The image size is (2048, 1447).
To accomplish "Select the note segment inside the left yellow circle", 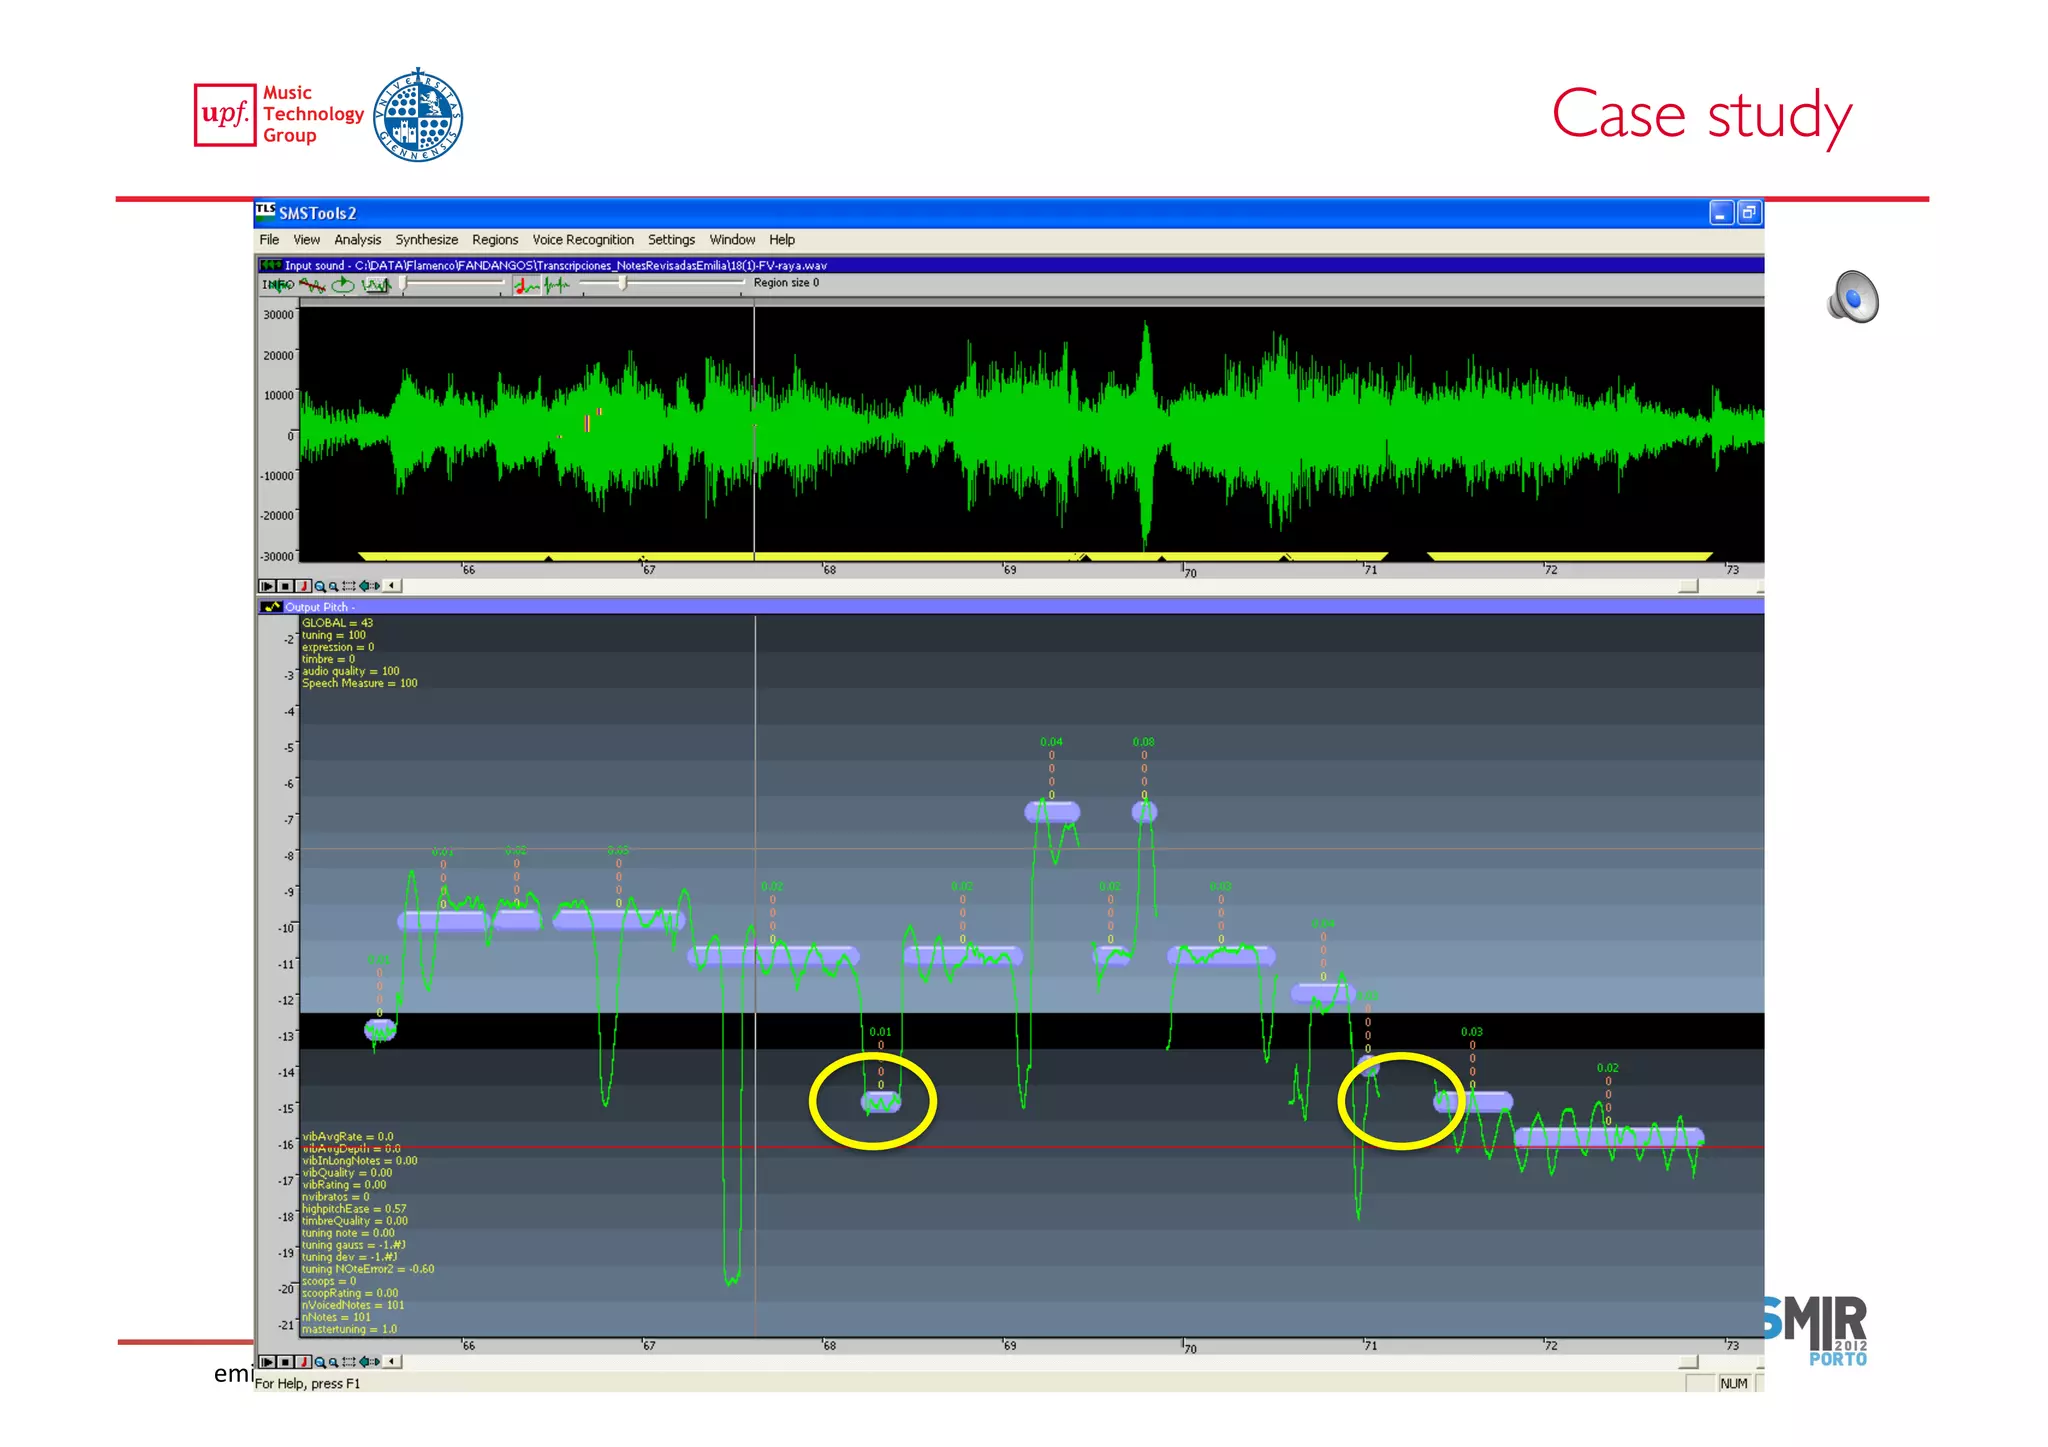I will point(881,1102).
